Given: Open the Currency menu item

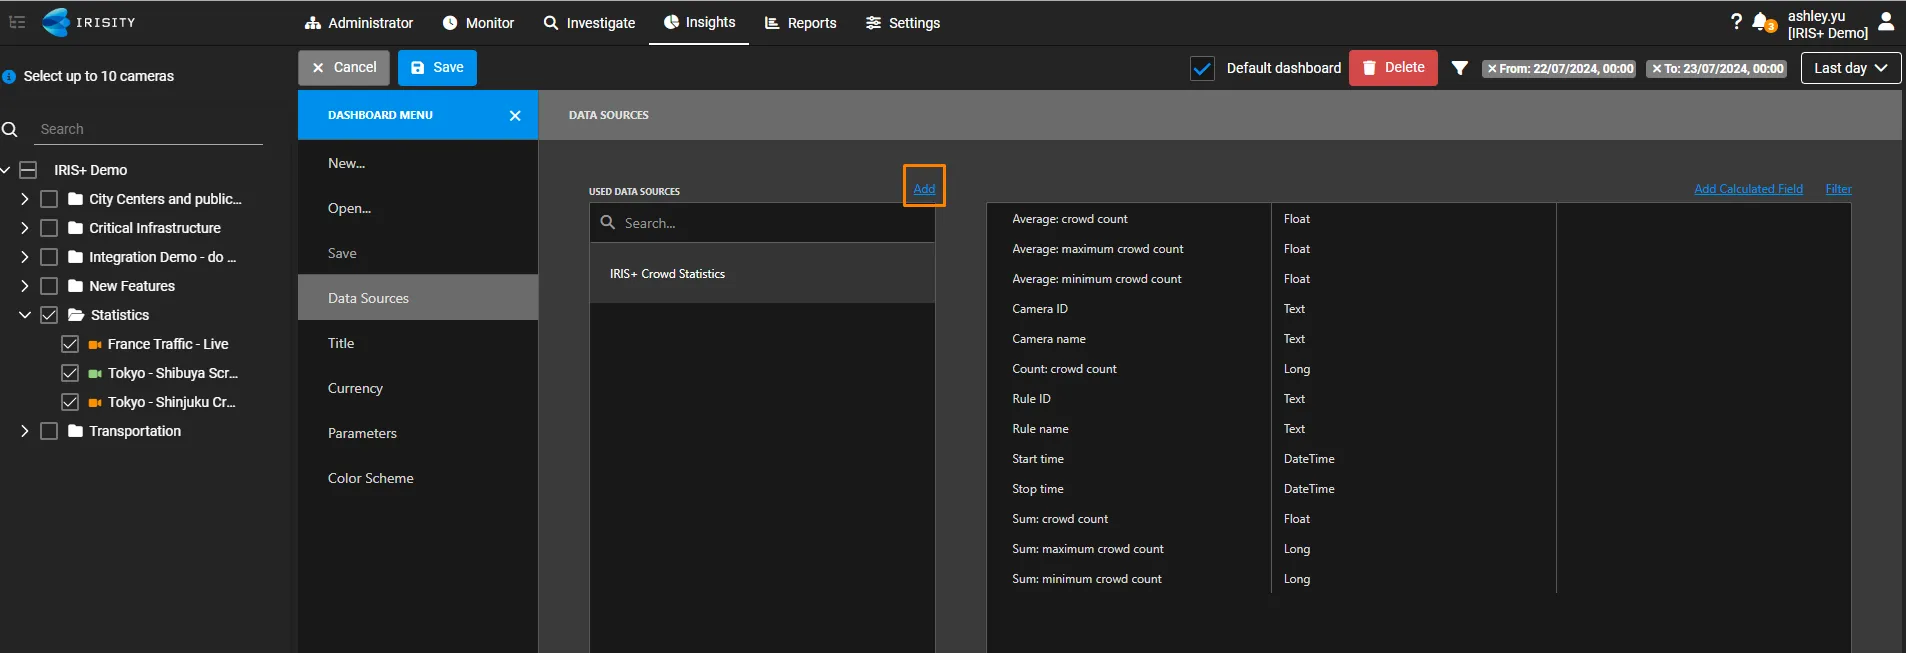Looking at the screenshot, I should point(418,388).
